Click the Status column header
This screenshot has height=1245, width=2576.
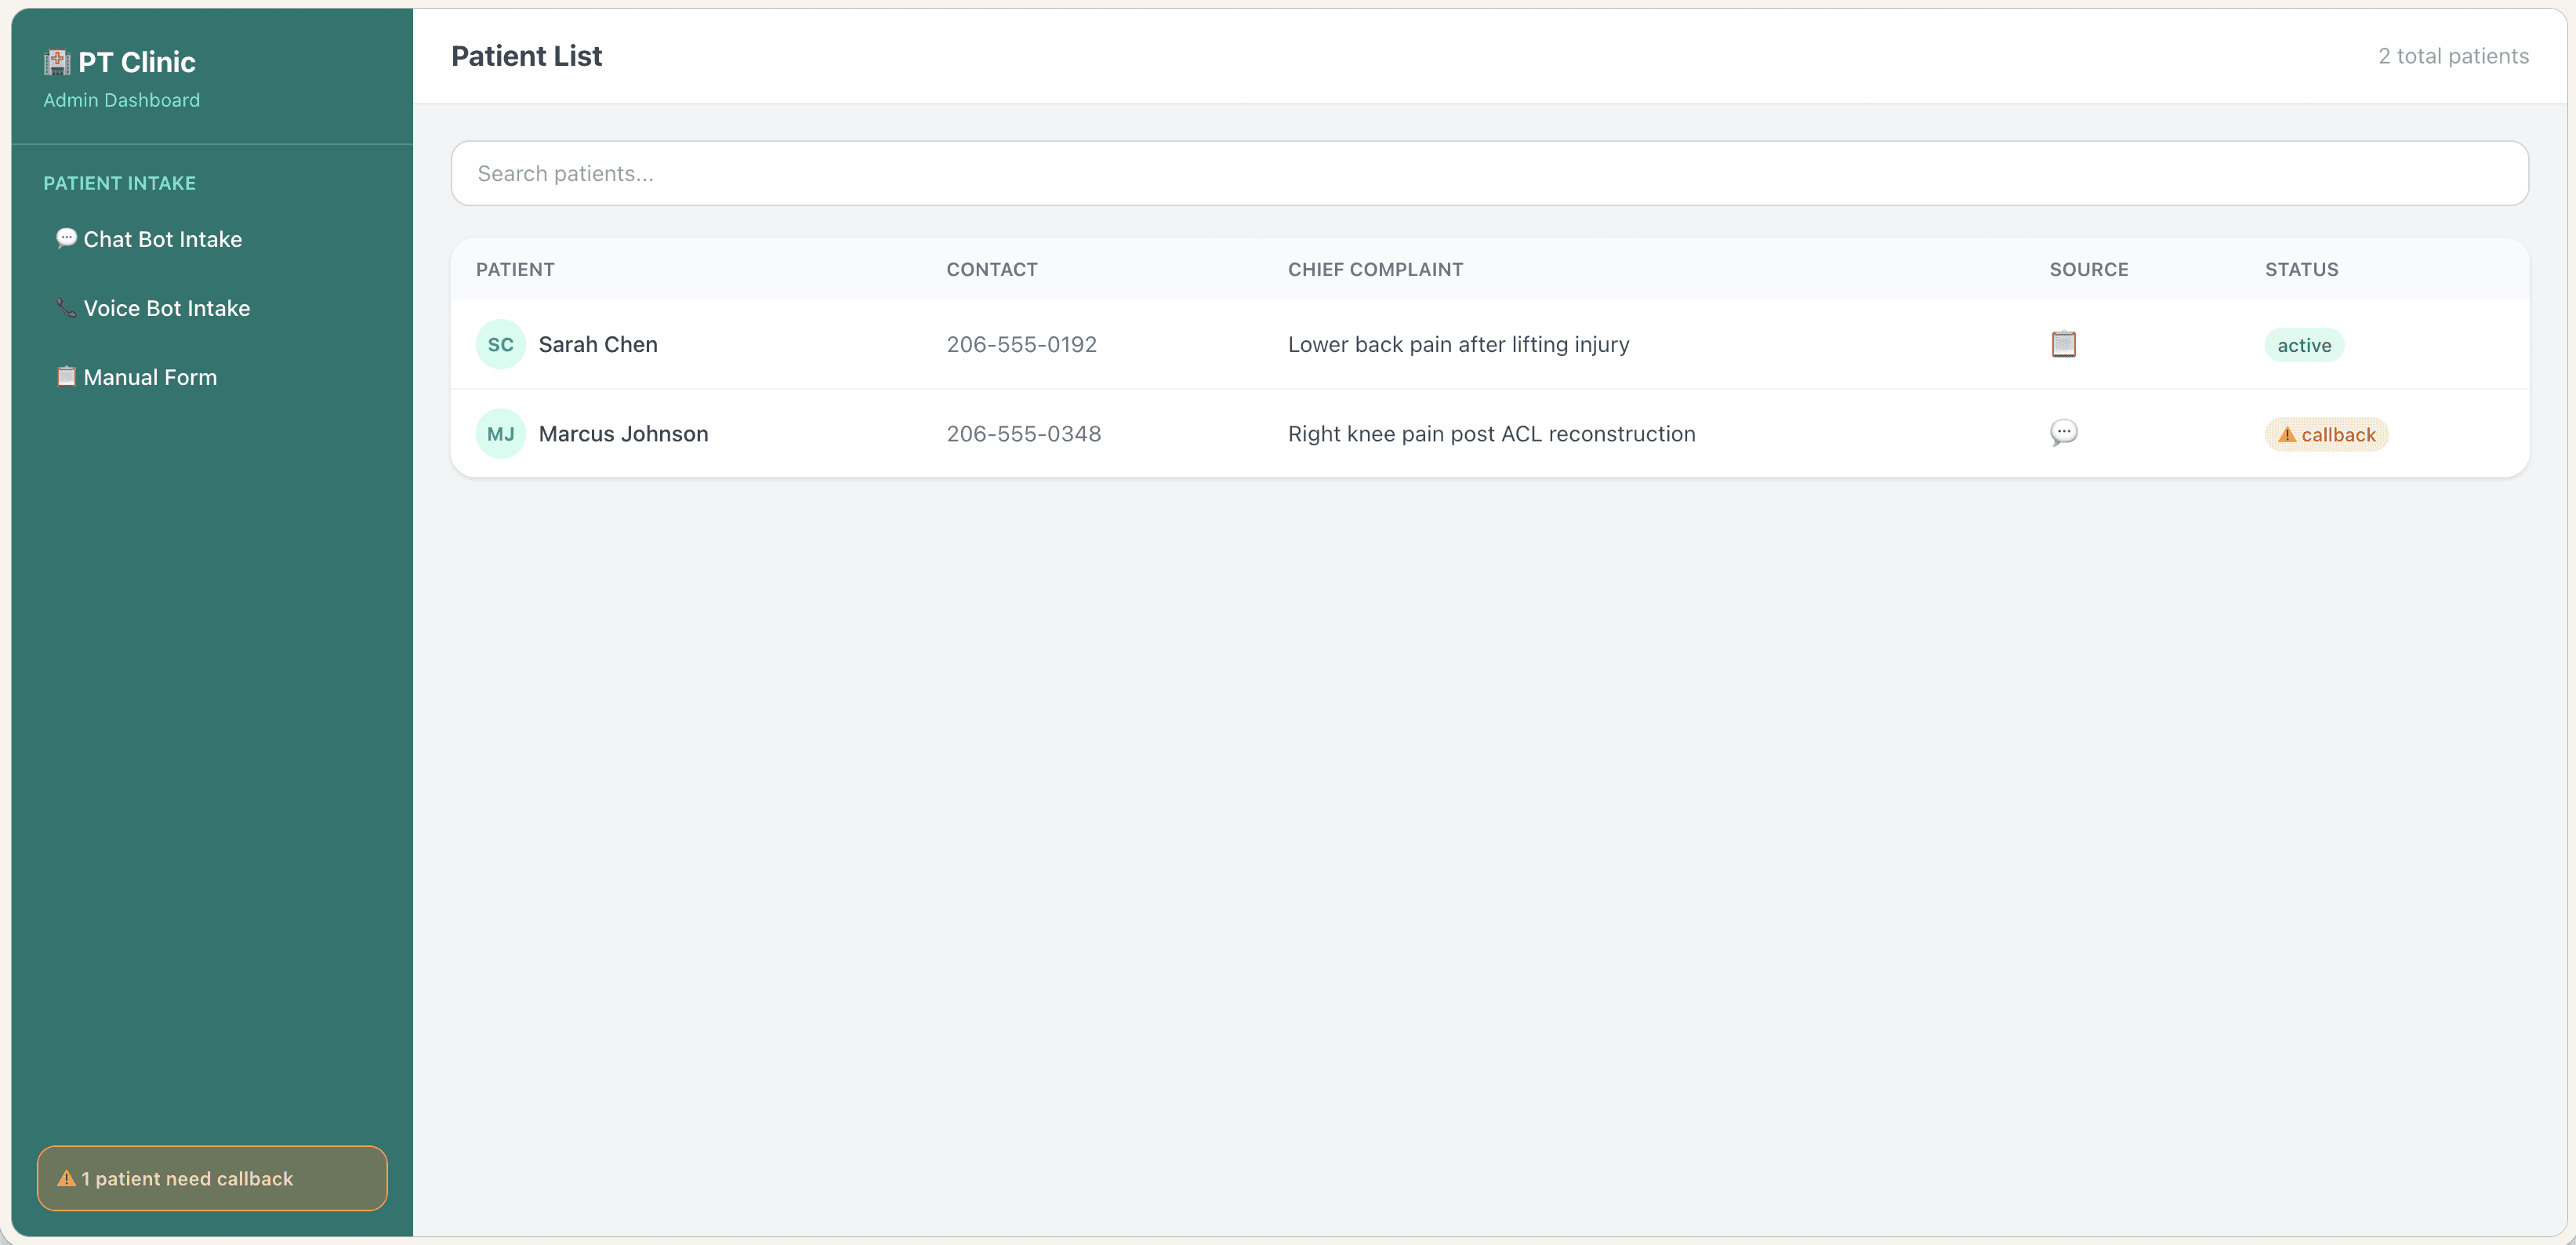click(x=2301, y=269)
